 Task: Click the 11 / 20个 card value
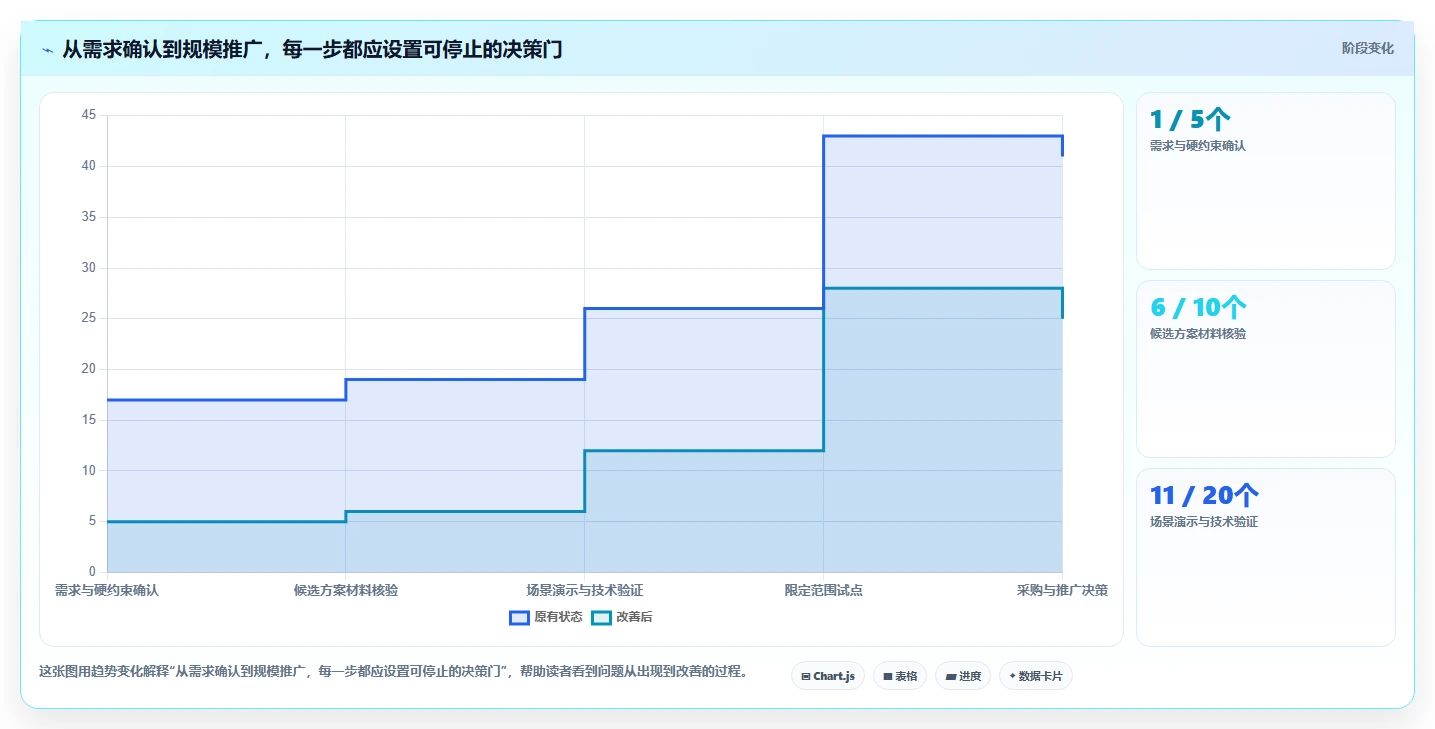(1204, 496)
